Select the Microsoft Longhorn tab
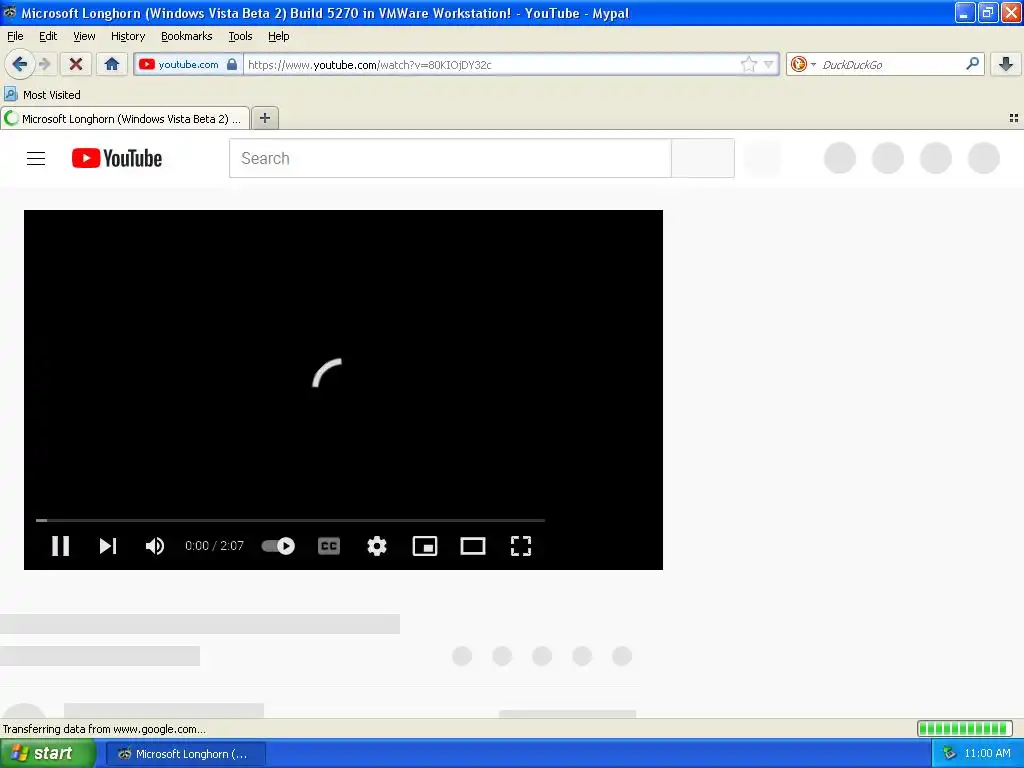The height and width of the screenshot is (768, 1024). 125,118
